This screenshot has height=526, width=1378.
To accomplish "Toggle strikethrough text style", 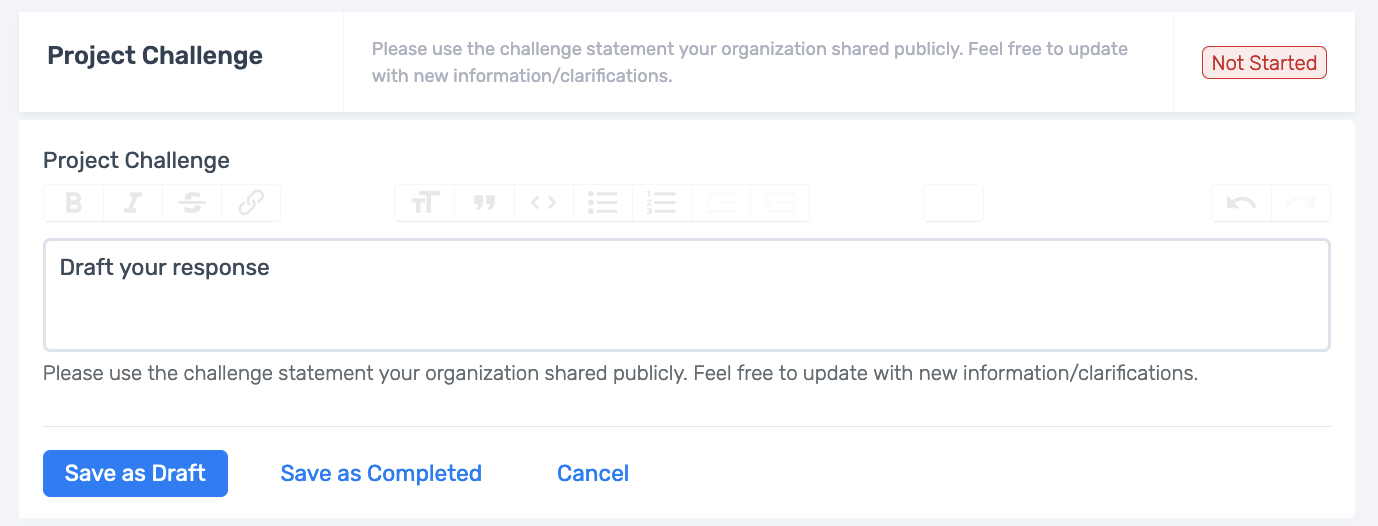I will point(192,203).
